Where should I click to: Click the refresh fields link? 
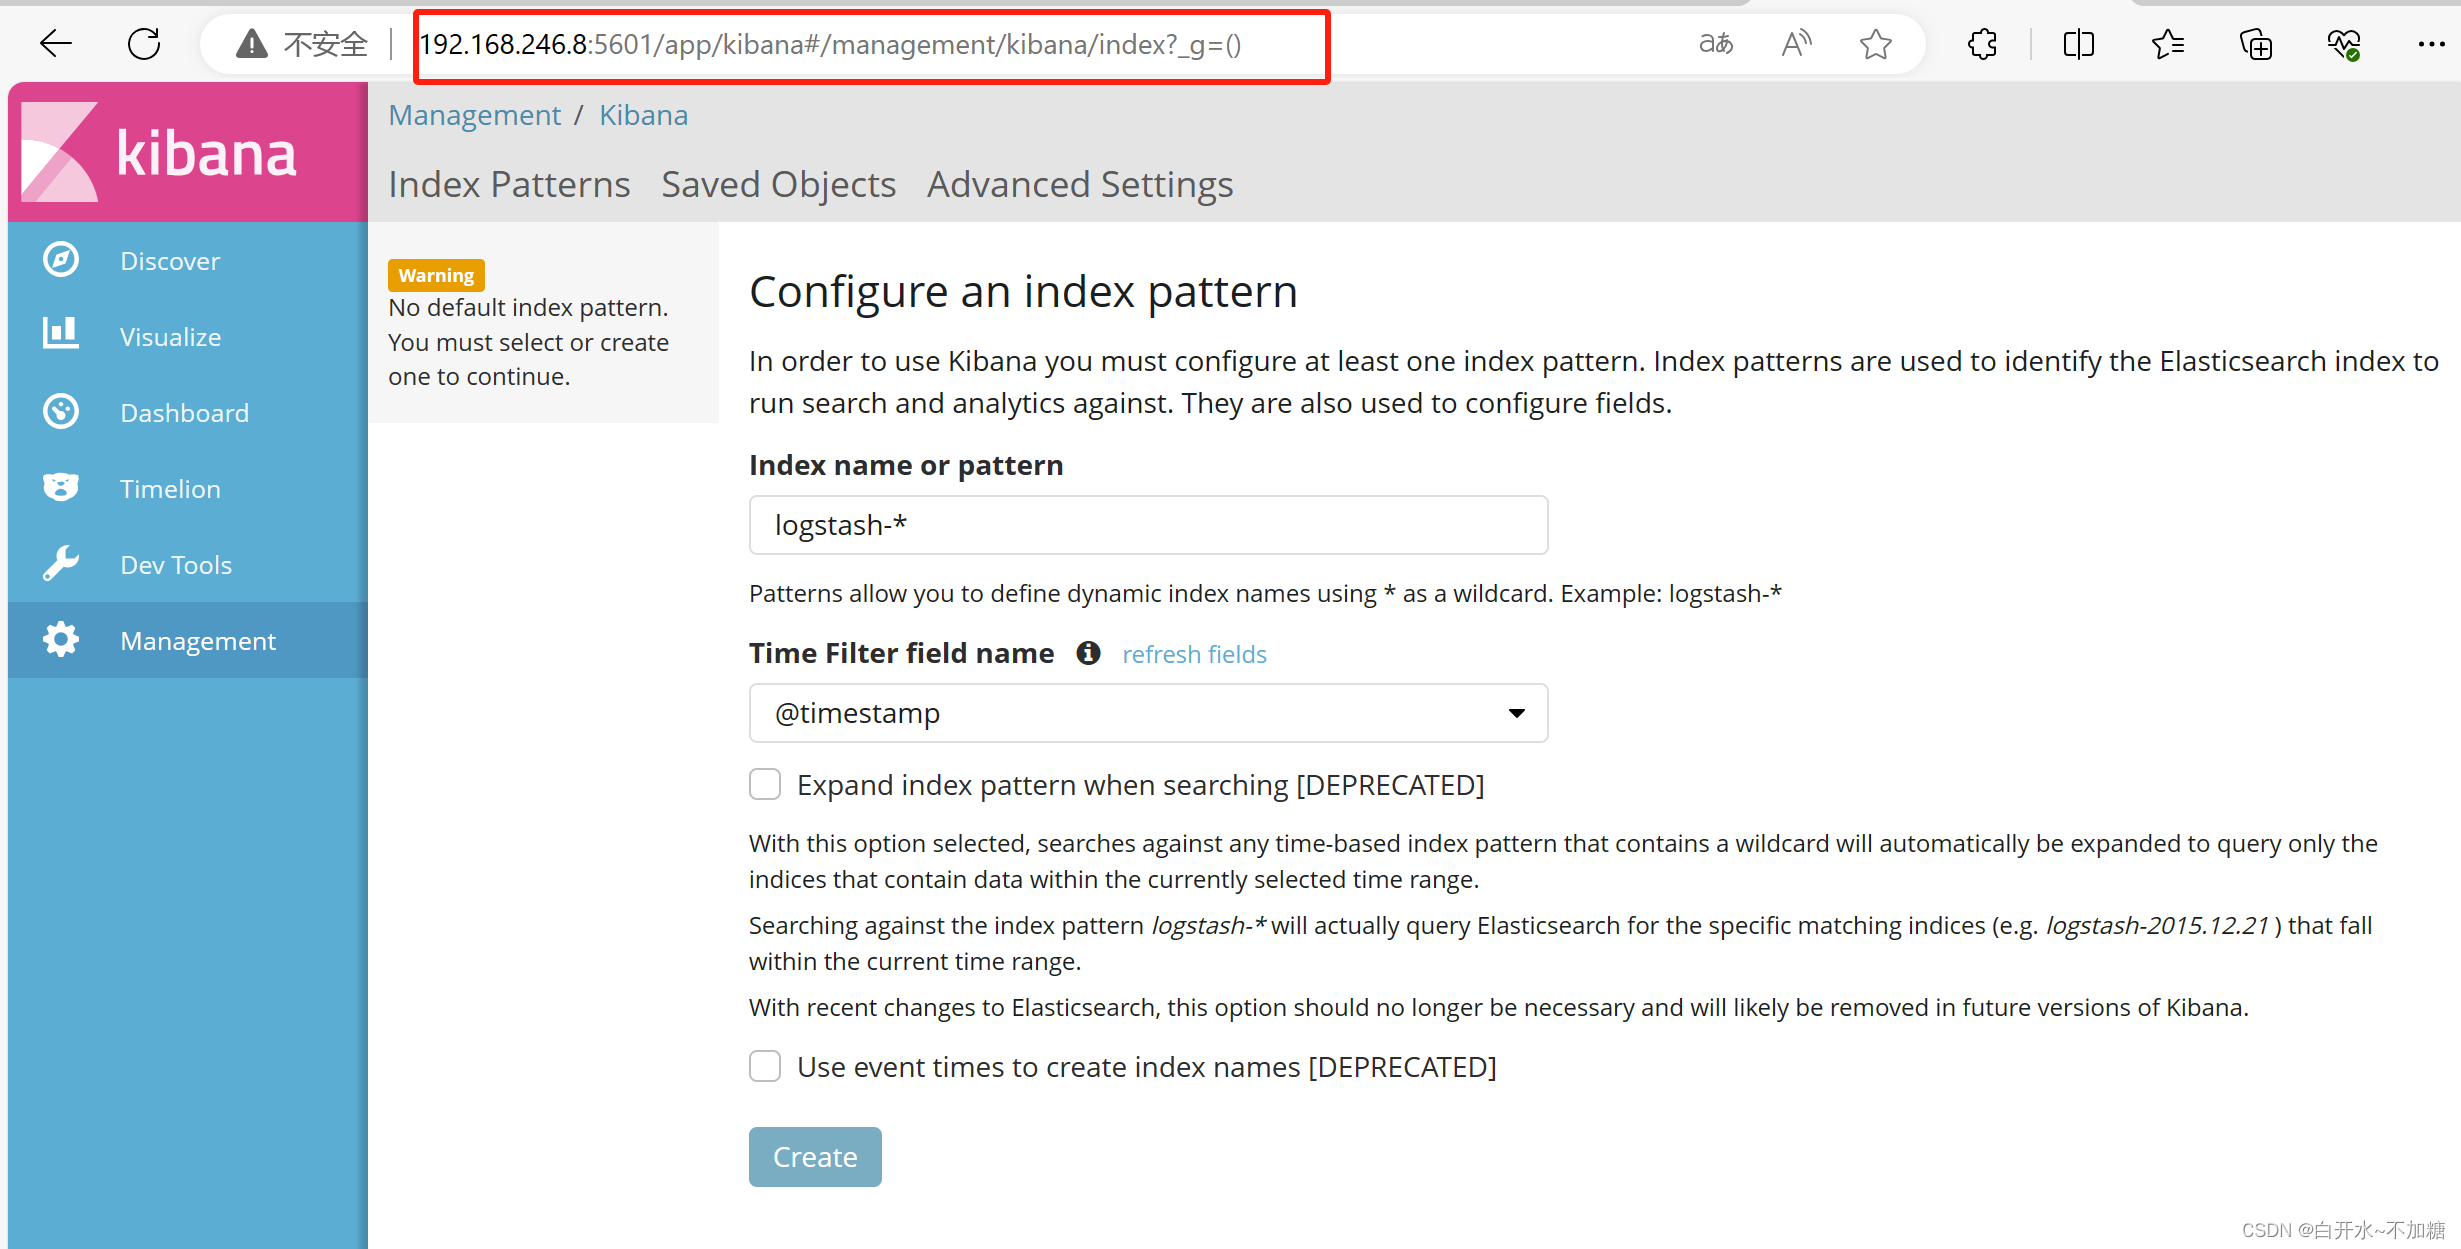click(x=1194, y=654)
